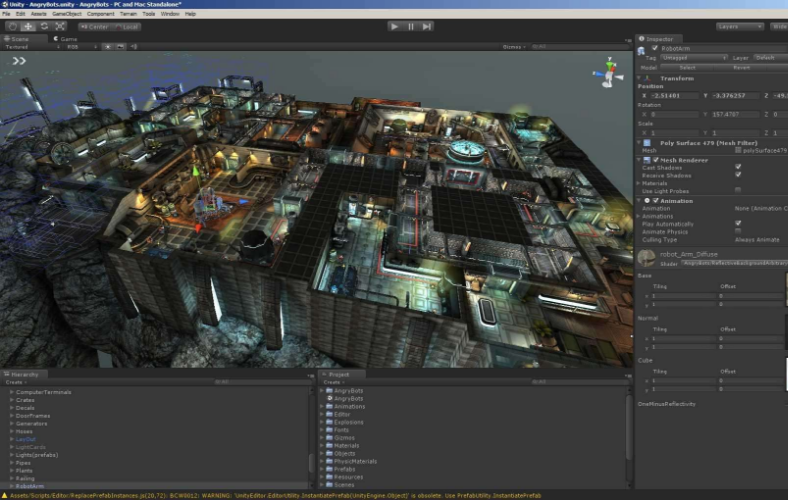Click the AngryBots scene file icon

(x=328, y=398)
